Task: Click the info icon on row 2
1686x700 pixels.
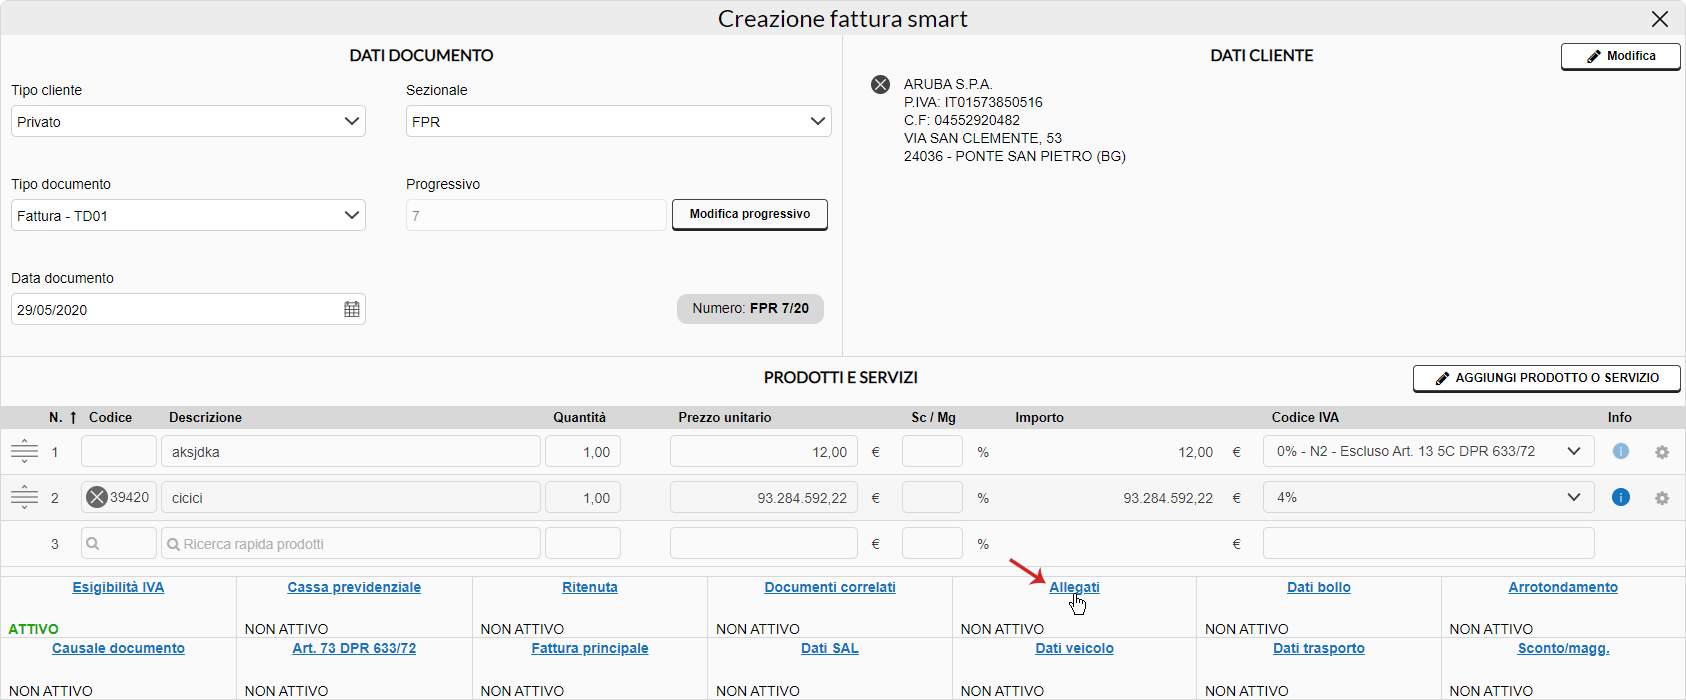Action: [1621, 498]
